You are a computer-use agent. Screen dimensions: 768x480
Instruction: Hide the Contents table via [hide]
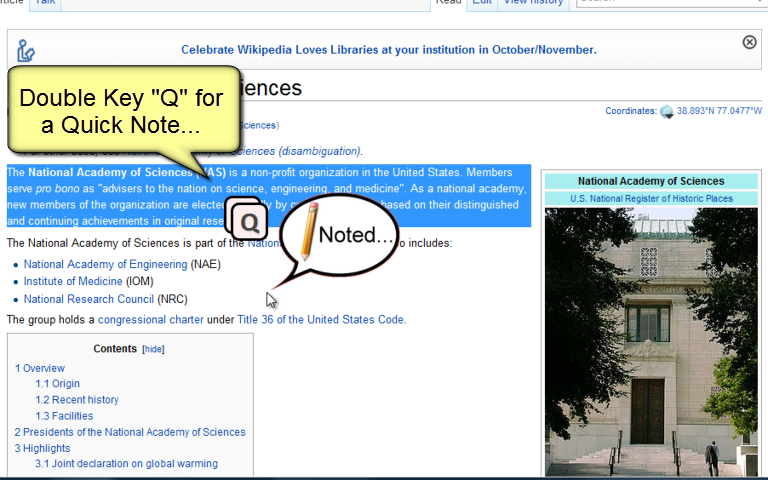[153, 349]
